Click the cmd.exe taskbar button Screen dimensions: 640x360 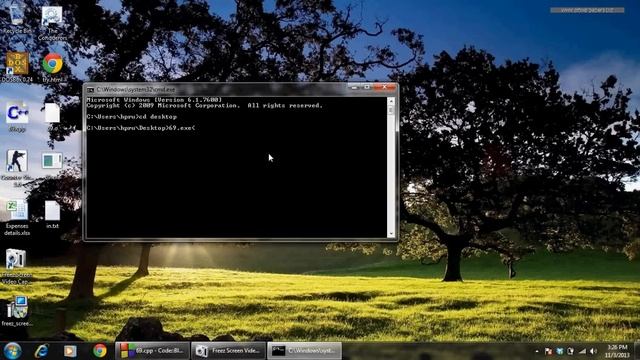tap(304, 351)
